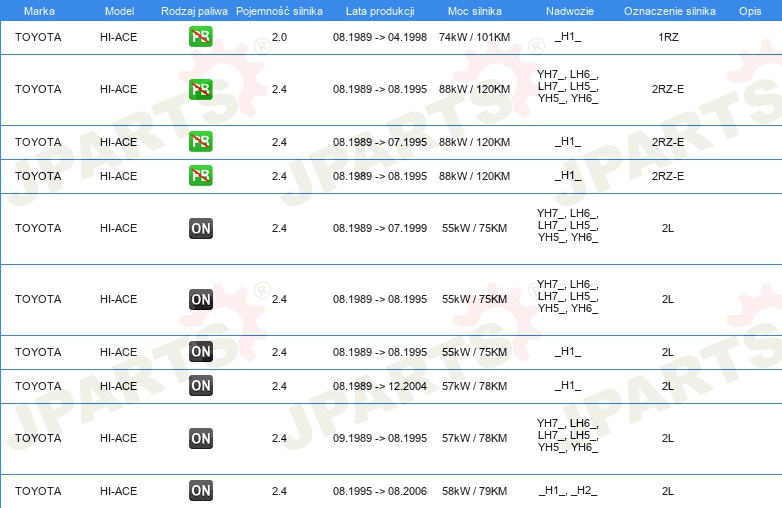Viewport: 782px width, 508px height.
Task: Select the 2RZ-E code in the 07.1995 row
Action: (x=668, y=142)
